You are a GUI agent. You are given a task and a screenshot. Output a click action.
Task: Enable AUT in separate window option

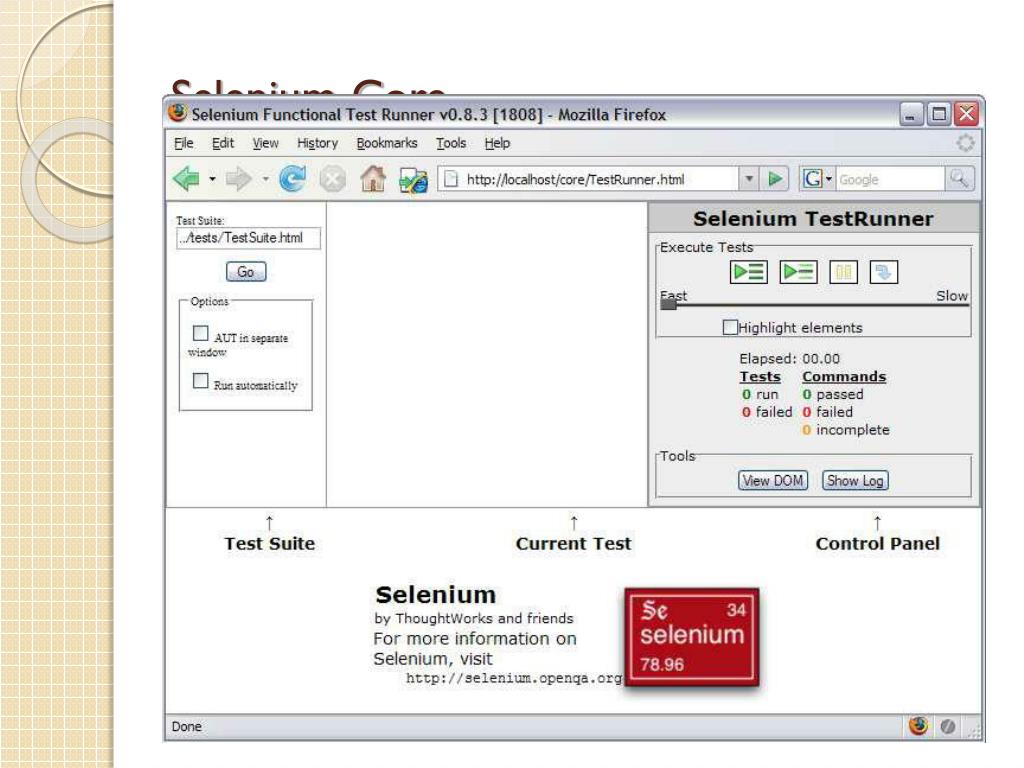[x=200, y=333]
